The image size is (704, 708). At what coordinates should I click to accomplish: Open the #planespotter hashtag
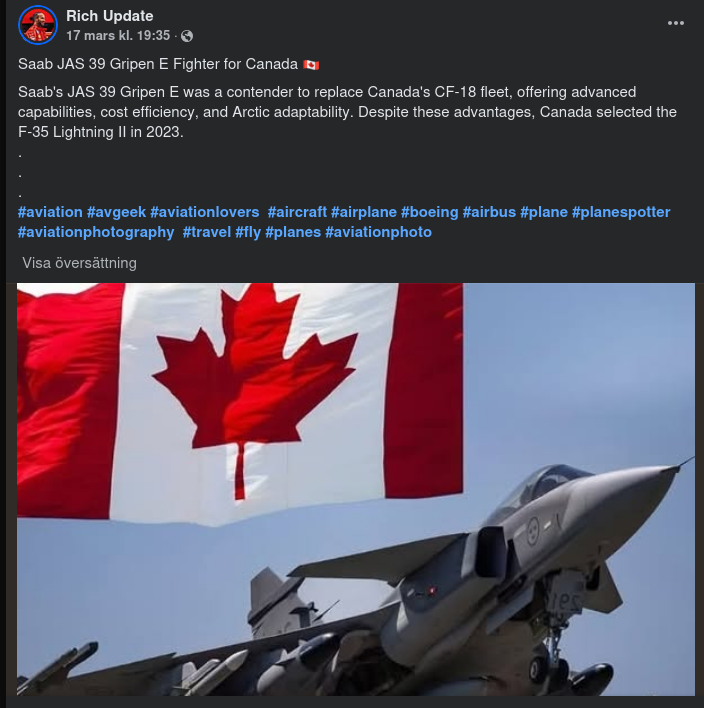621,212
